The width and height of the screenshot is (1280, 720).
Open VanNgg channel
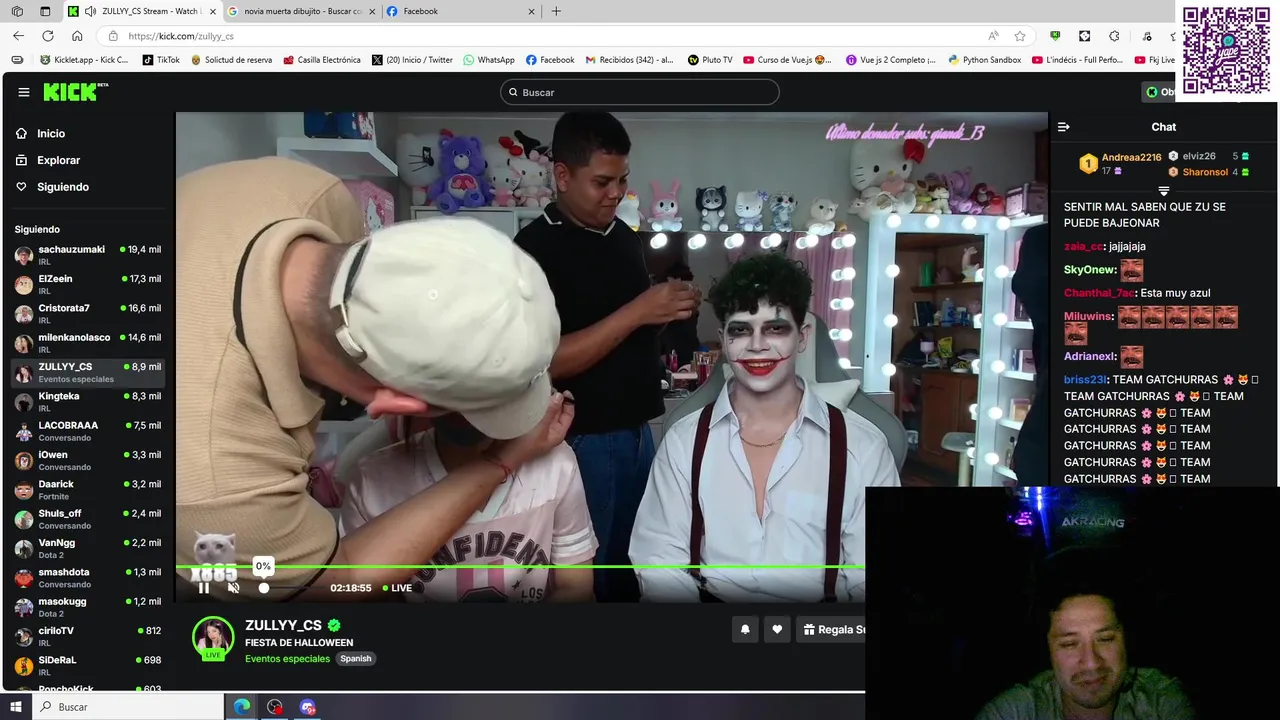coord(88,548)
